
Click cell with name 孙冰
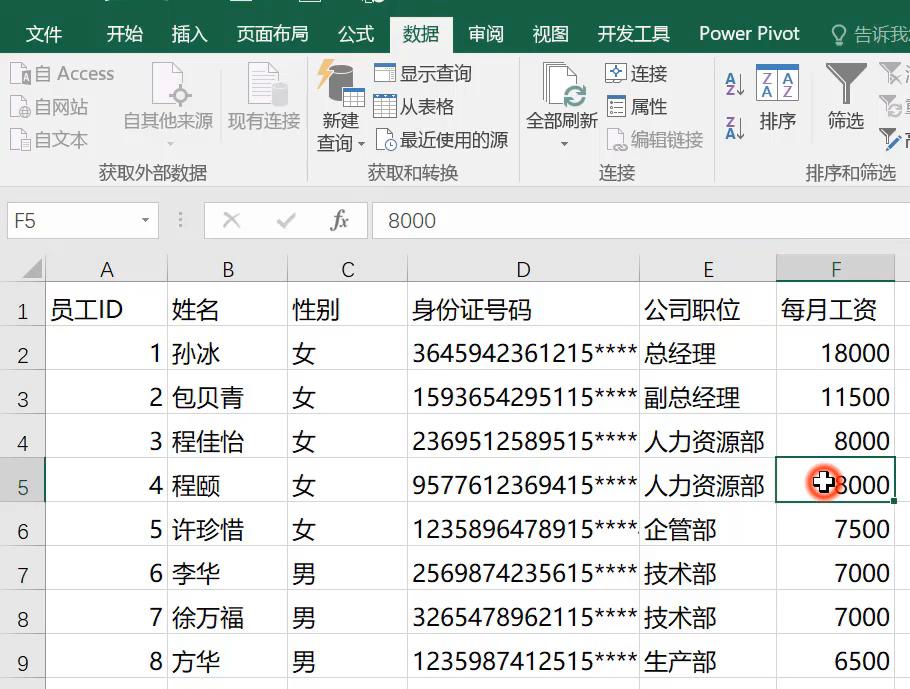click(x=228, y=353)
